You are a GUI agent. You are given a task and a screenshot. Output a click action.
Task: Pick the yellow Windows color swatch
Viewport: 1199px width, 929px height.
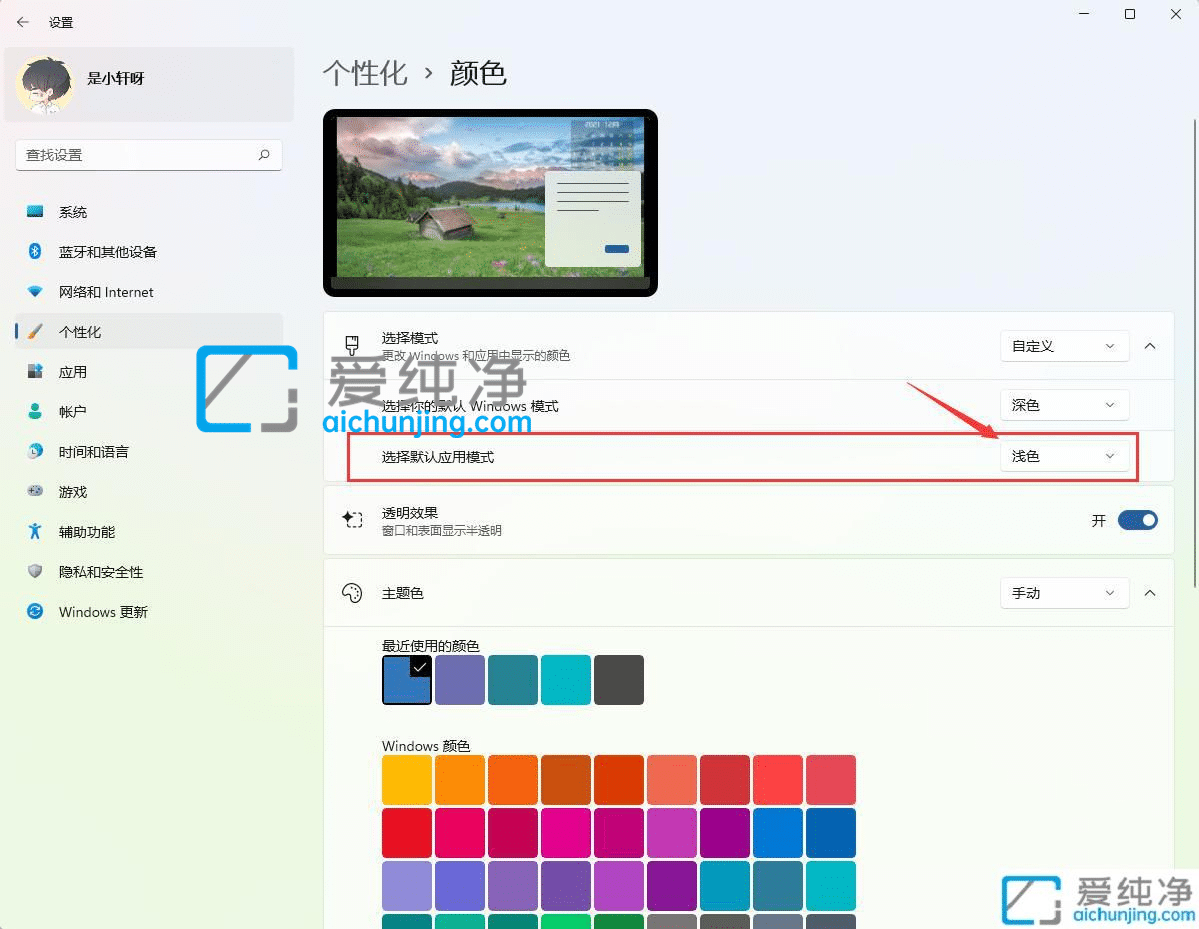[406, 779]
